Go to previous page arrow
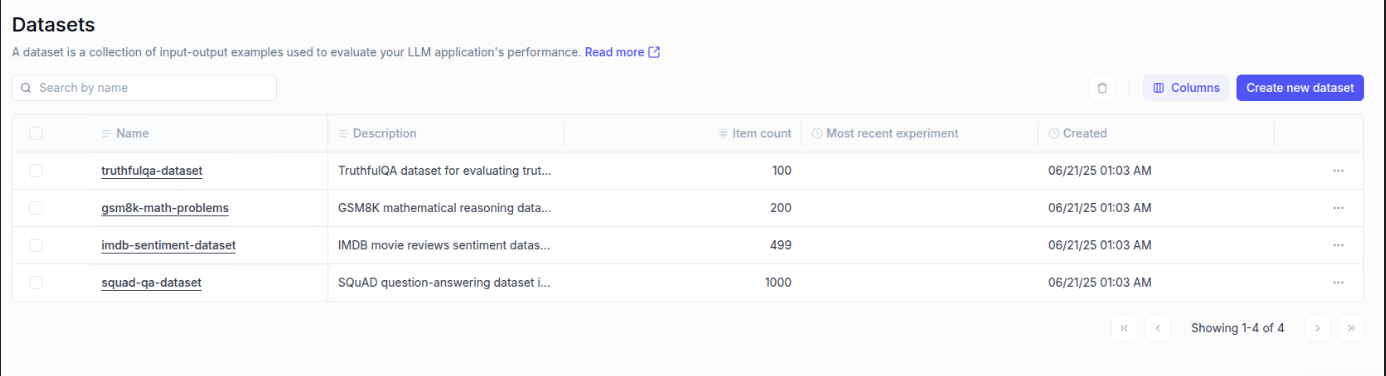1386x376 pixels. pos(1158,328)
